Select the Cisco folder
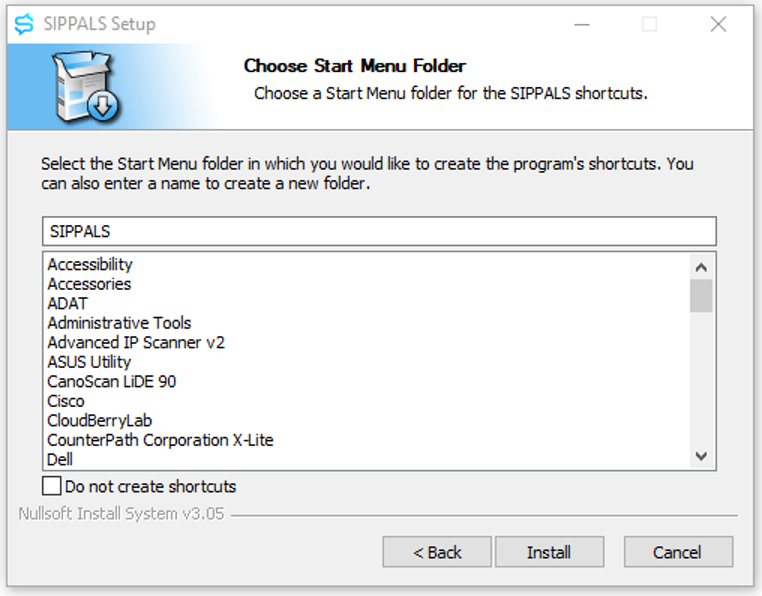Screen dimensions: 762x596 [x=66, y=401]
